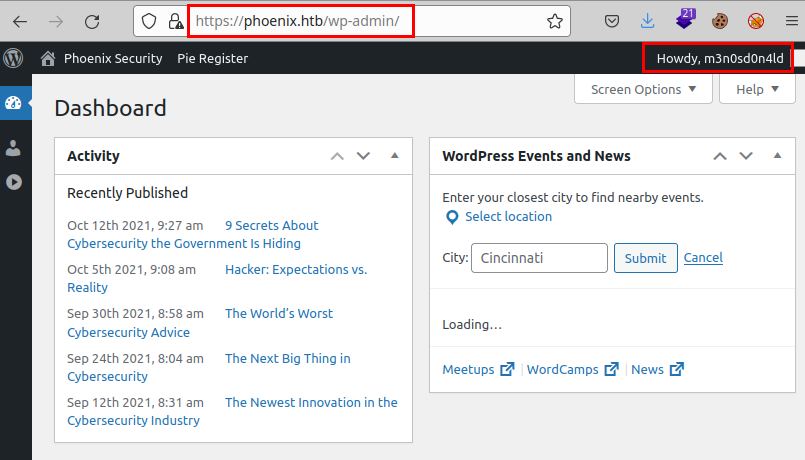Expand the Help dropdown tab

tap(757, 89)
